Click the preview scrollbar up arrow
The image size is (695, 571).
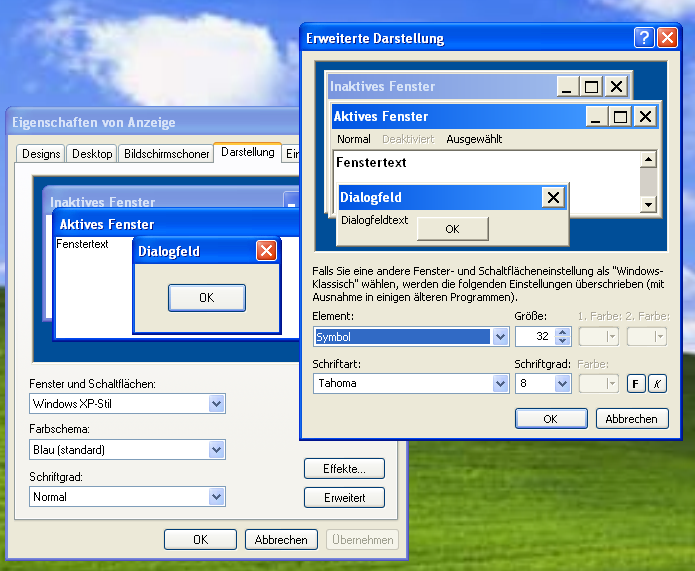coord(648,159)
